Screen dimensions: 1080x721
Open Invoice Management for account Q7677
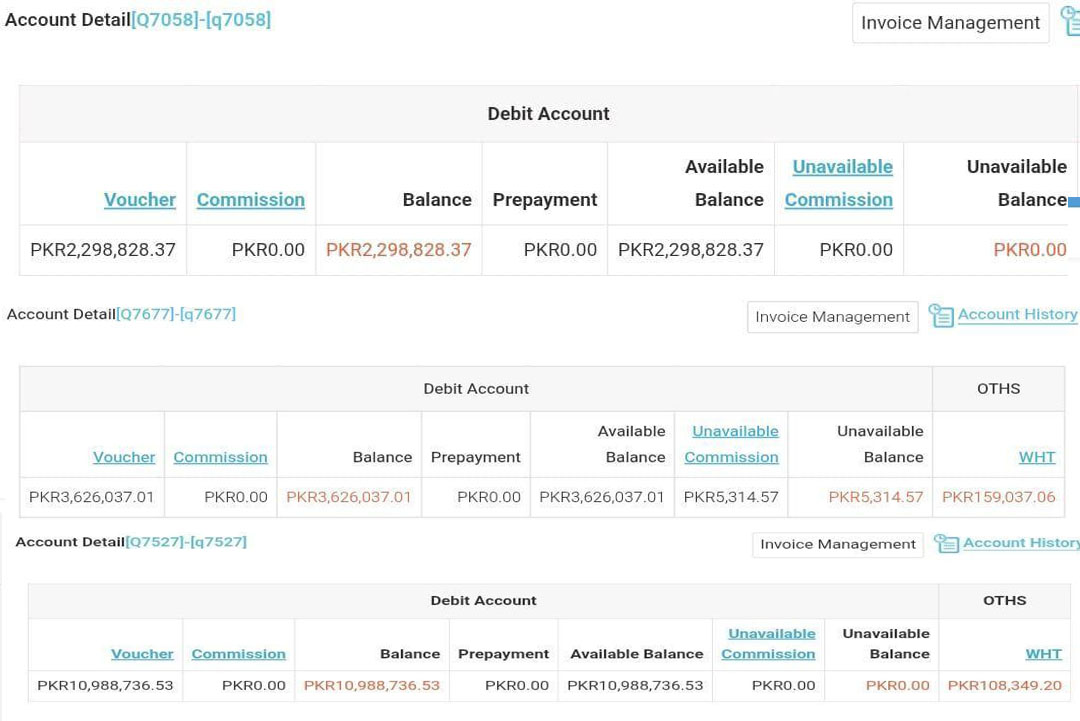[x=832, y=317]
